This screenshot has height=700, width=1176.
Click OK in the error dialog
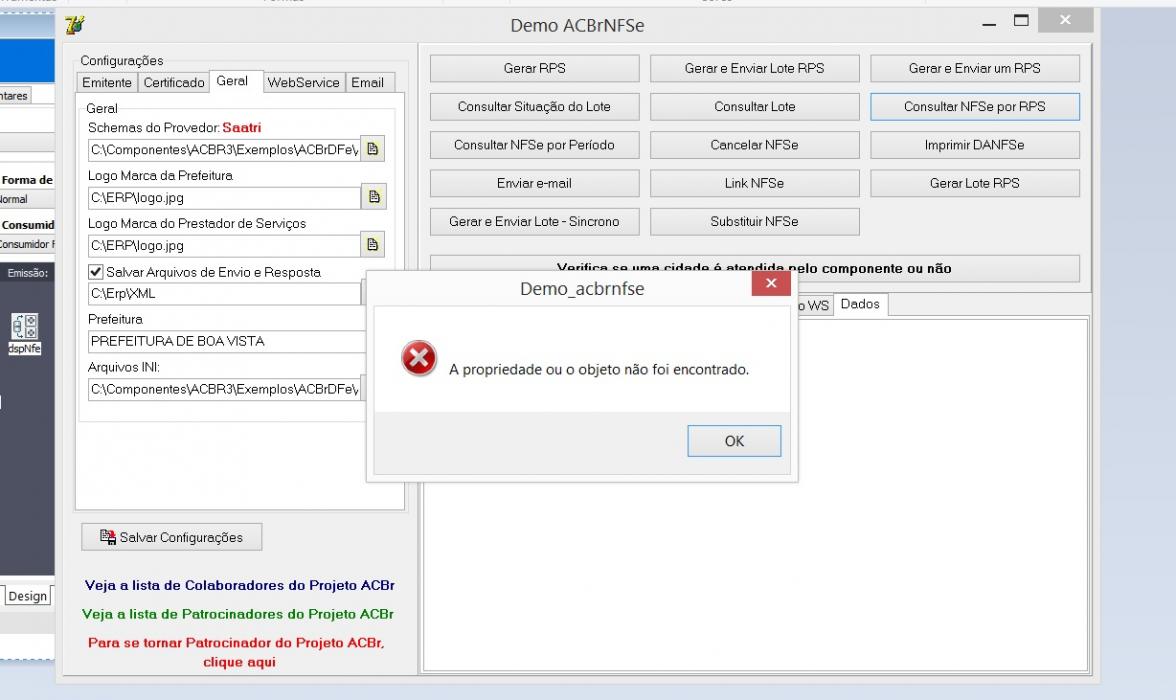tap(734, 441)
